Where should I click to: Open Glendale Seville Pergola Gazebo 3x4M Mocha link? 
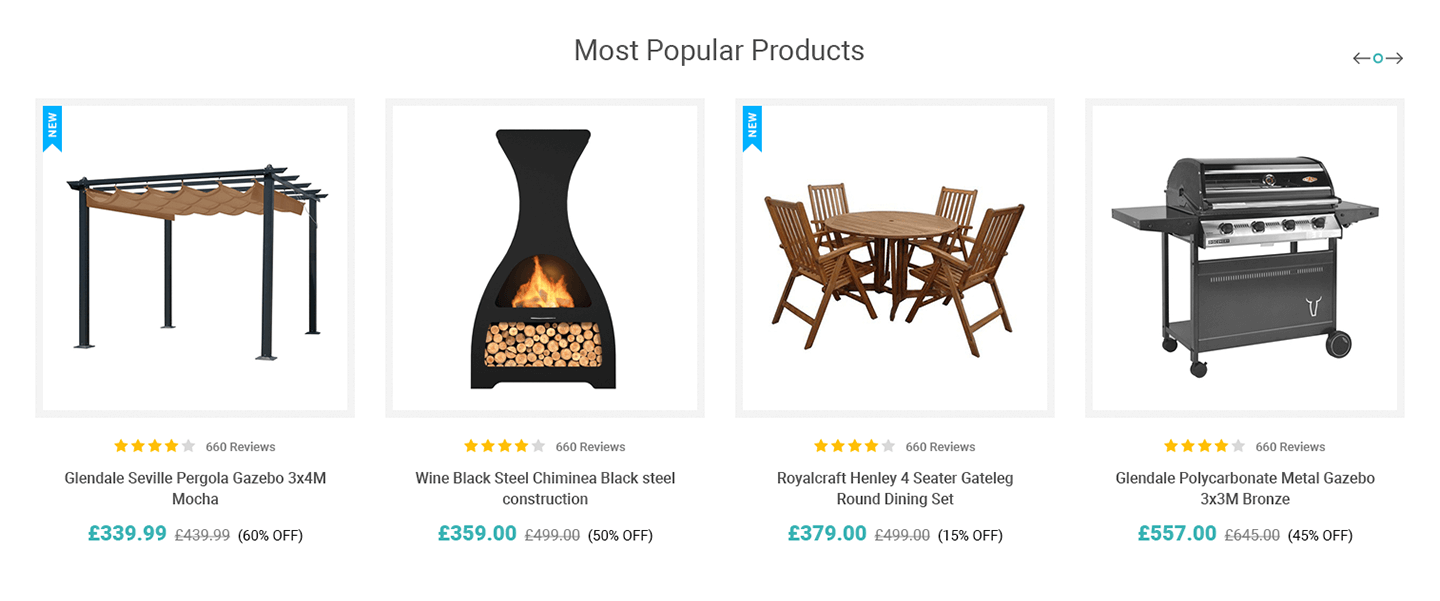[x=195, y=488]
